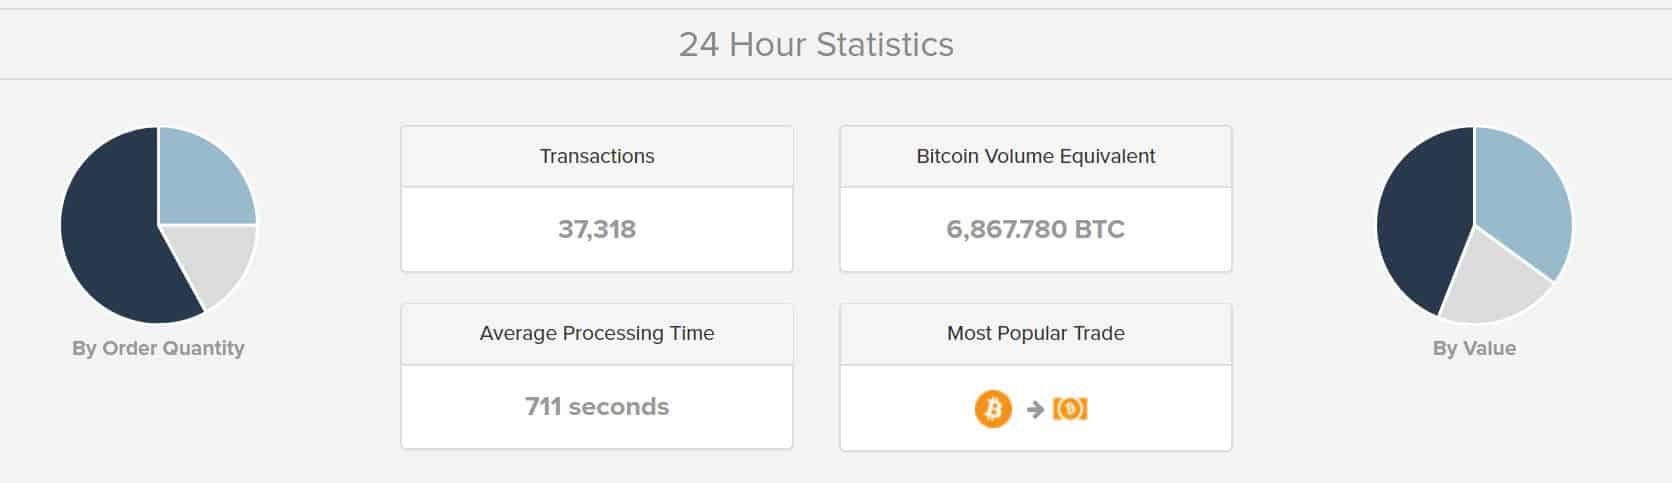
Task: Click the gray arrow between coin icons
Action: click(1035, 409)
